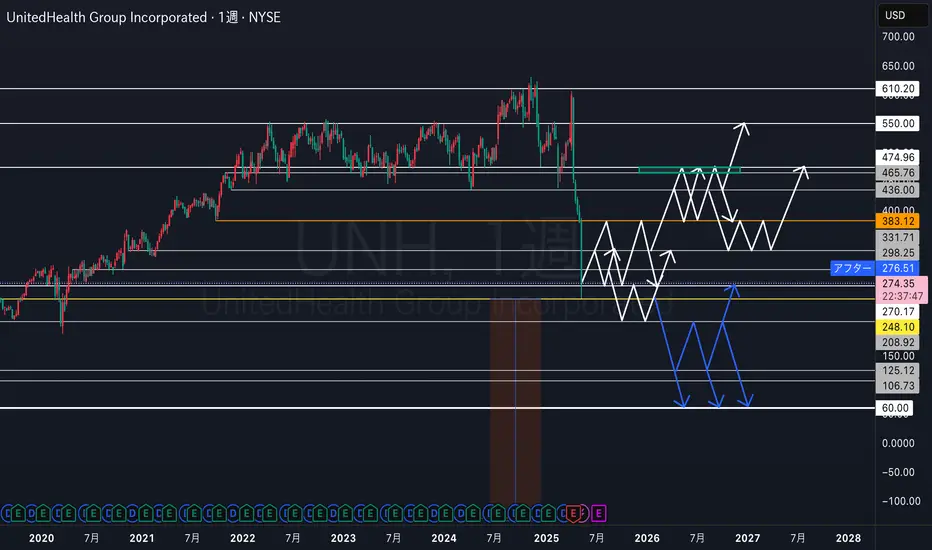Click the 2023 label on time axis
This screenshot has height=550, width=932.
point(343,538)
